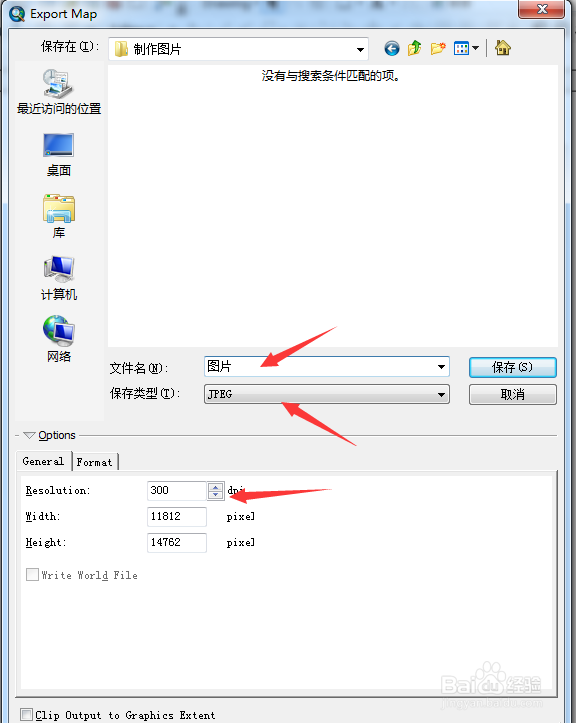The image size is (576, 723).
Task: Select the General tab
Action: click(43, 461)
